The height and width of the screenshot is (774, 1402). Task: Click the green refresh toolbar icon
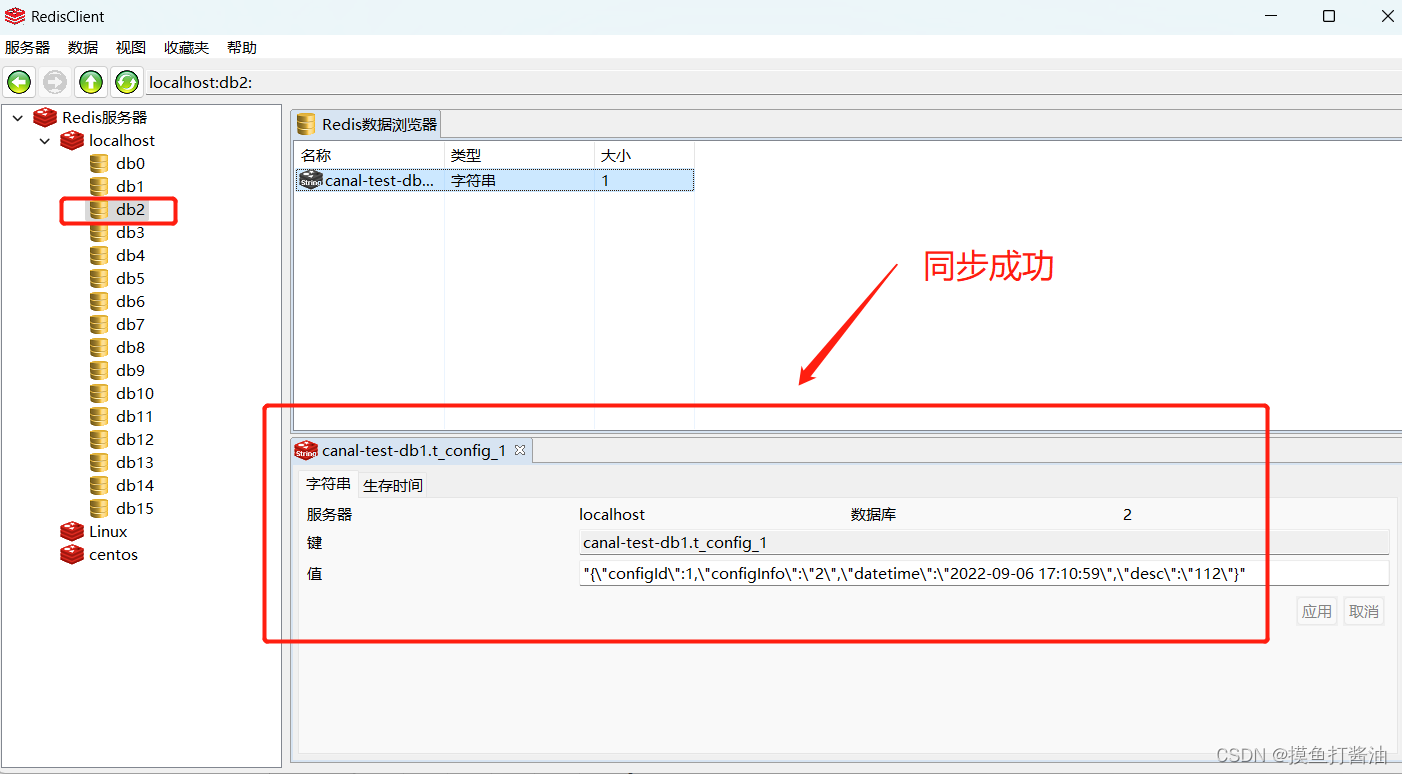coord(126,82)
